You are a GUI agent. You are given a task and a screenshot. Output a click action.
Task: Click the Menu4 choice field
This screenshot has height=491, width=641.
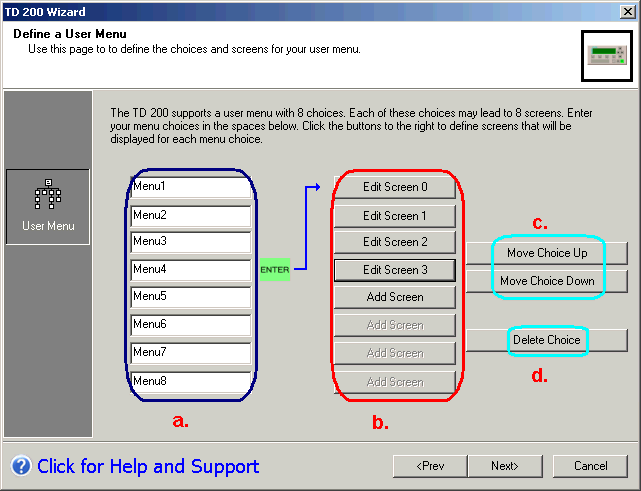[191, 270]
